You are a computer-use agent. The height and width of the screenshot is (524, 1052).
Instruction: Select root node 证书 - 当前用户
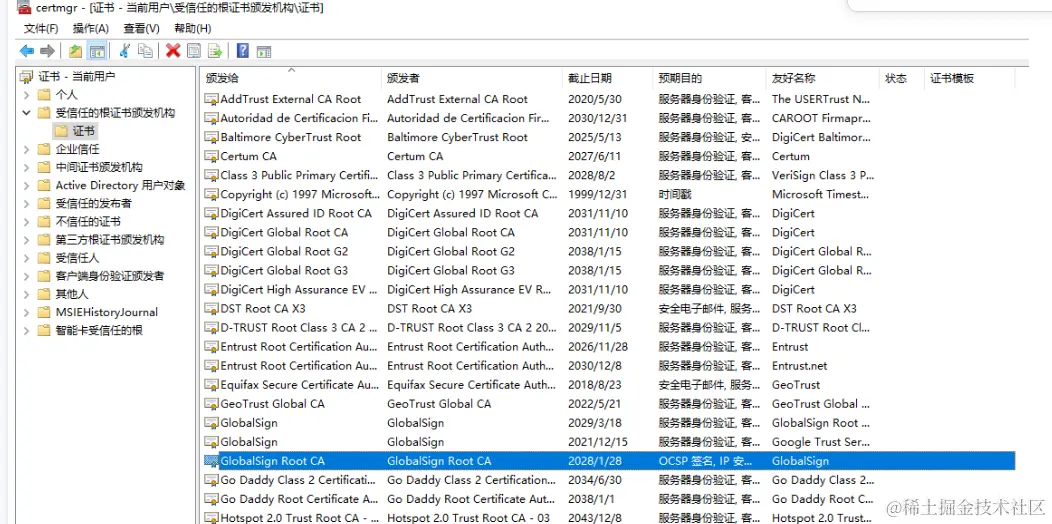coord(76,76)
